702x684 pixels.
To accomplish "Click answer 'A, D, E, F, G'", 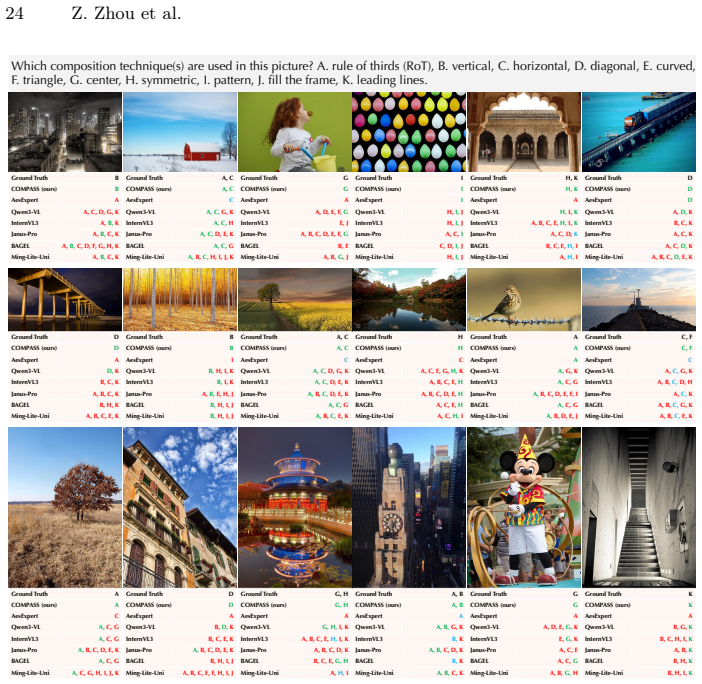I will click(331, 212).
